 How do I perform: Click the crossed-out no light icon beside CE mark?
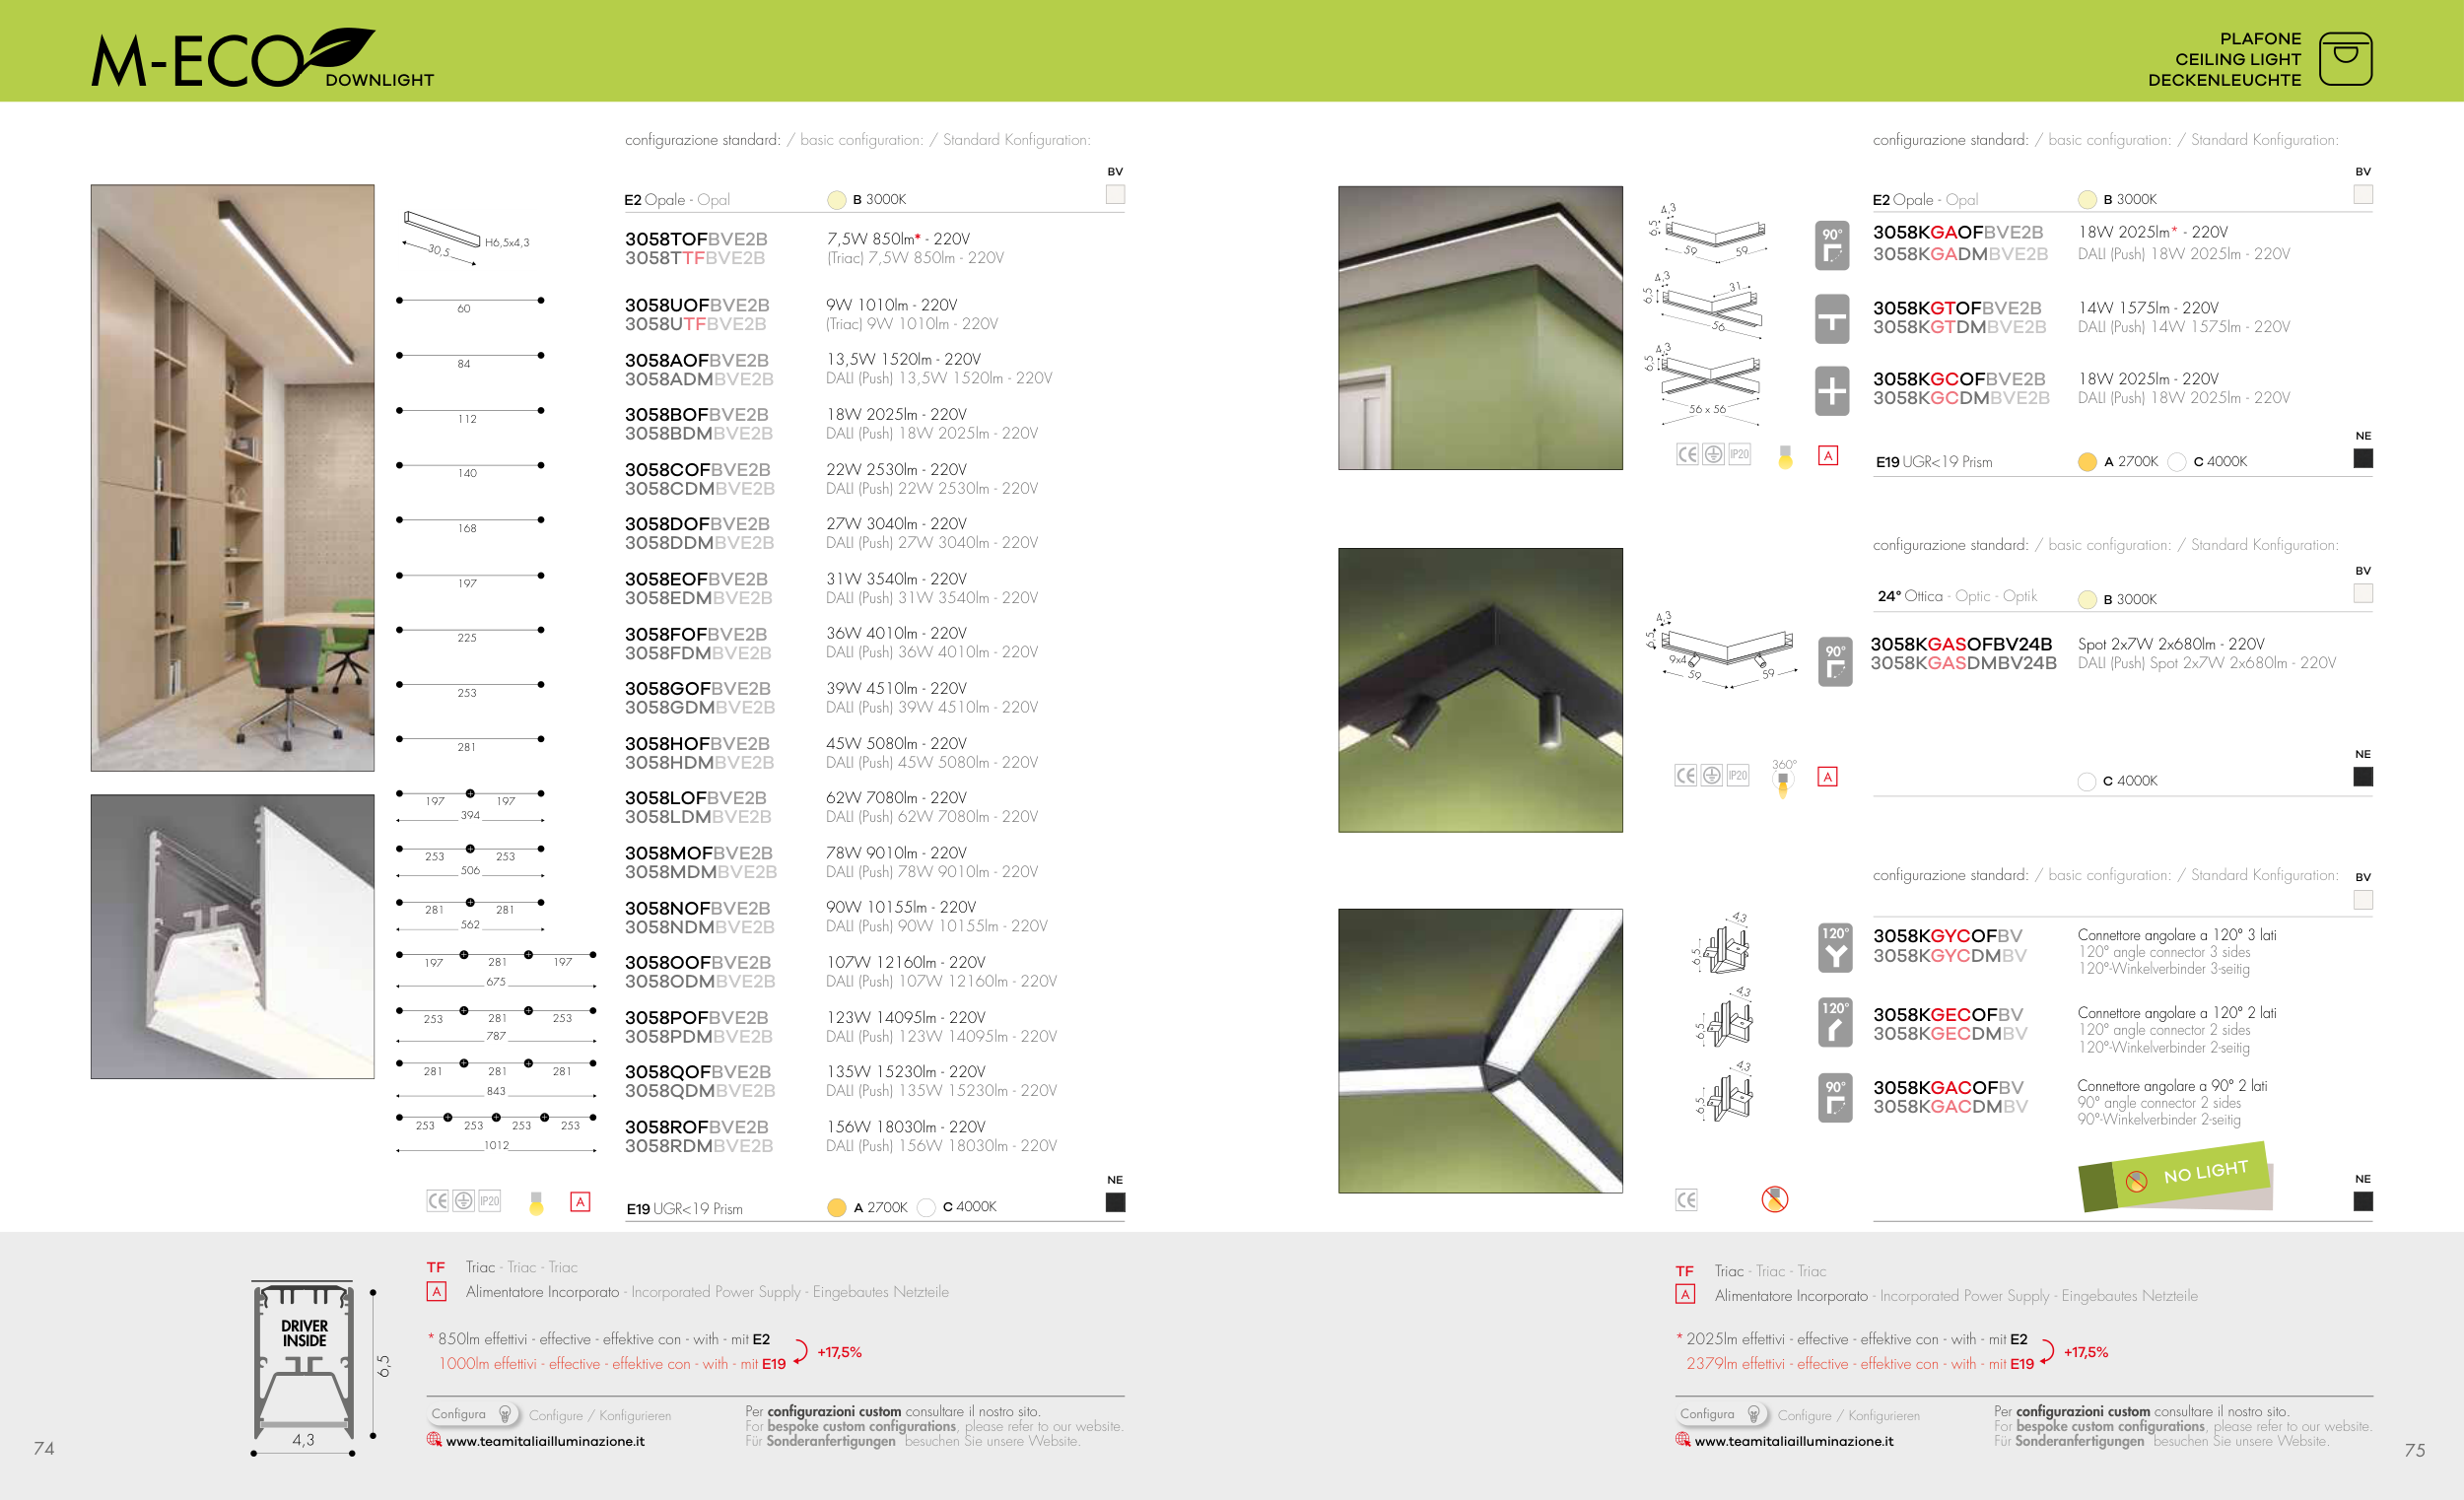(x=1774, y=1199)
